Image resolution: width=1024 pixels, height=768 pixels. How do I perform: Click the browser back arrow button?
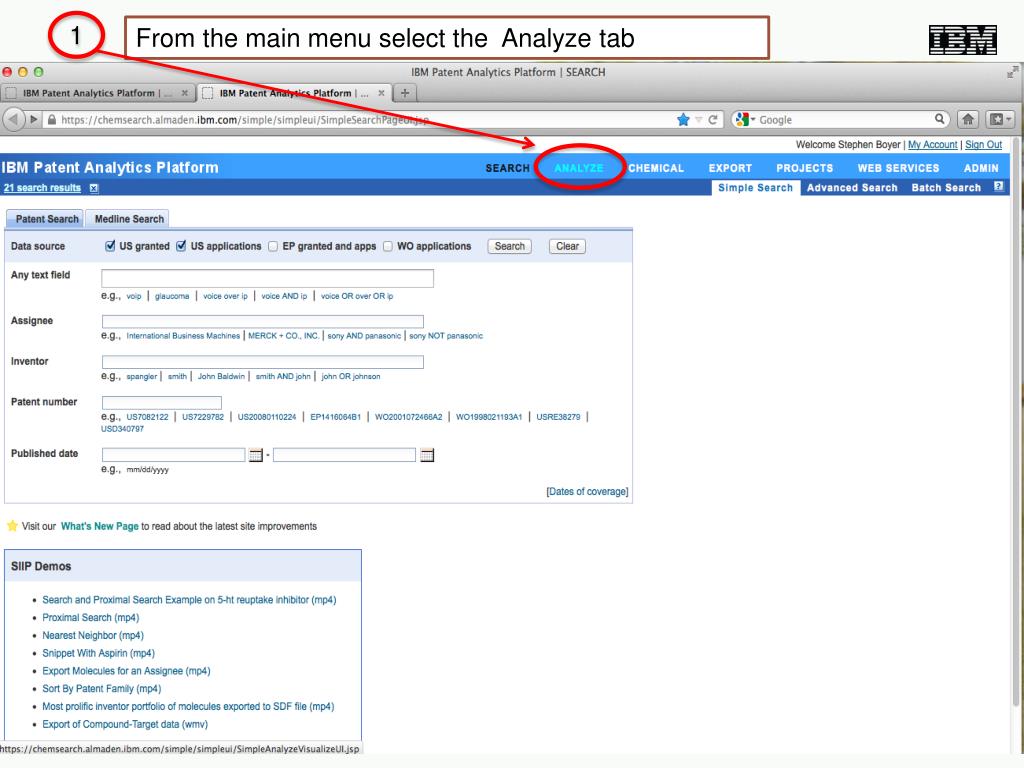13,120
